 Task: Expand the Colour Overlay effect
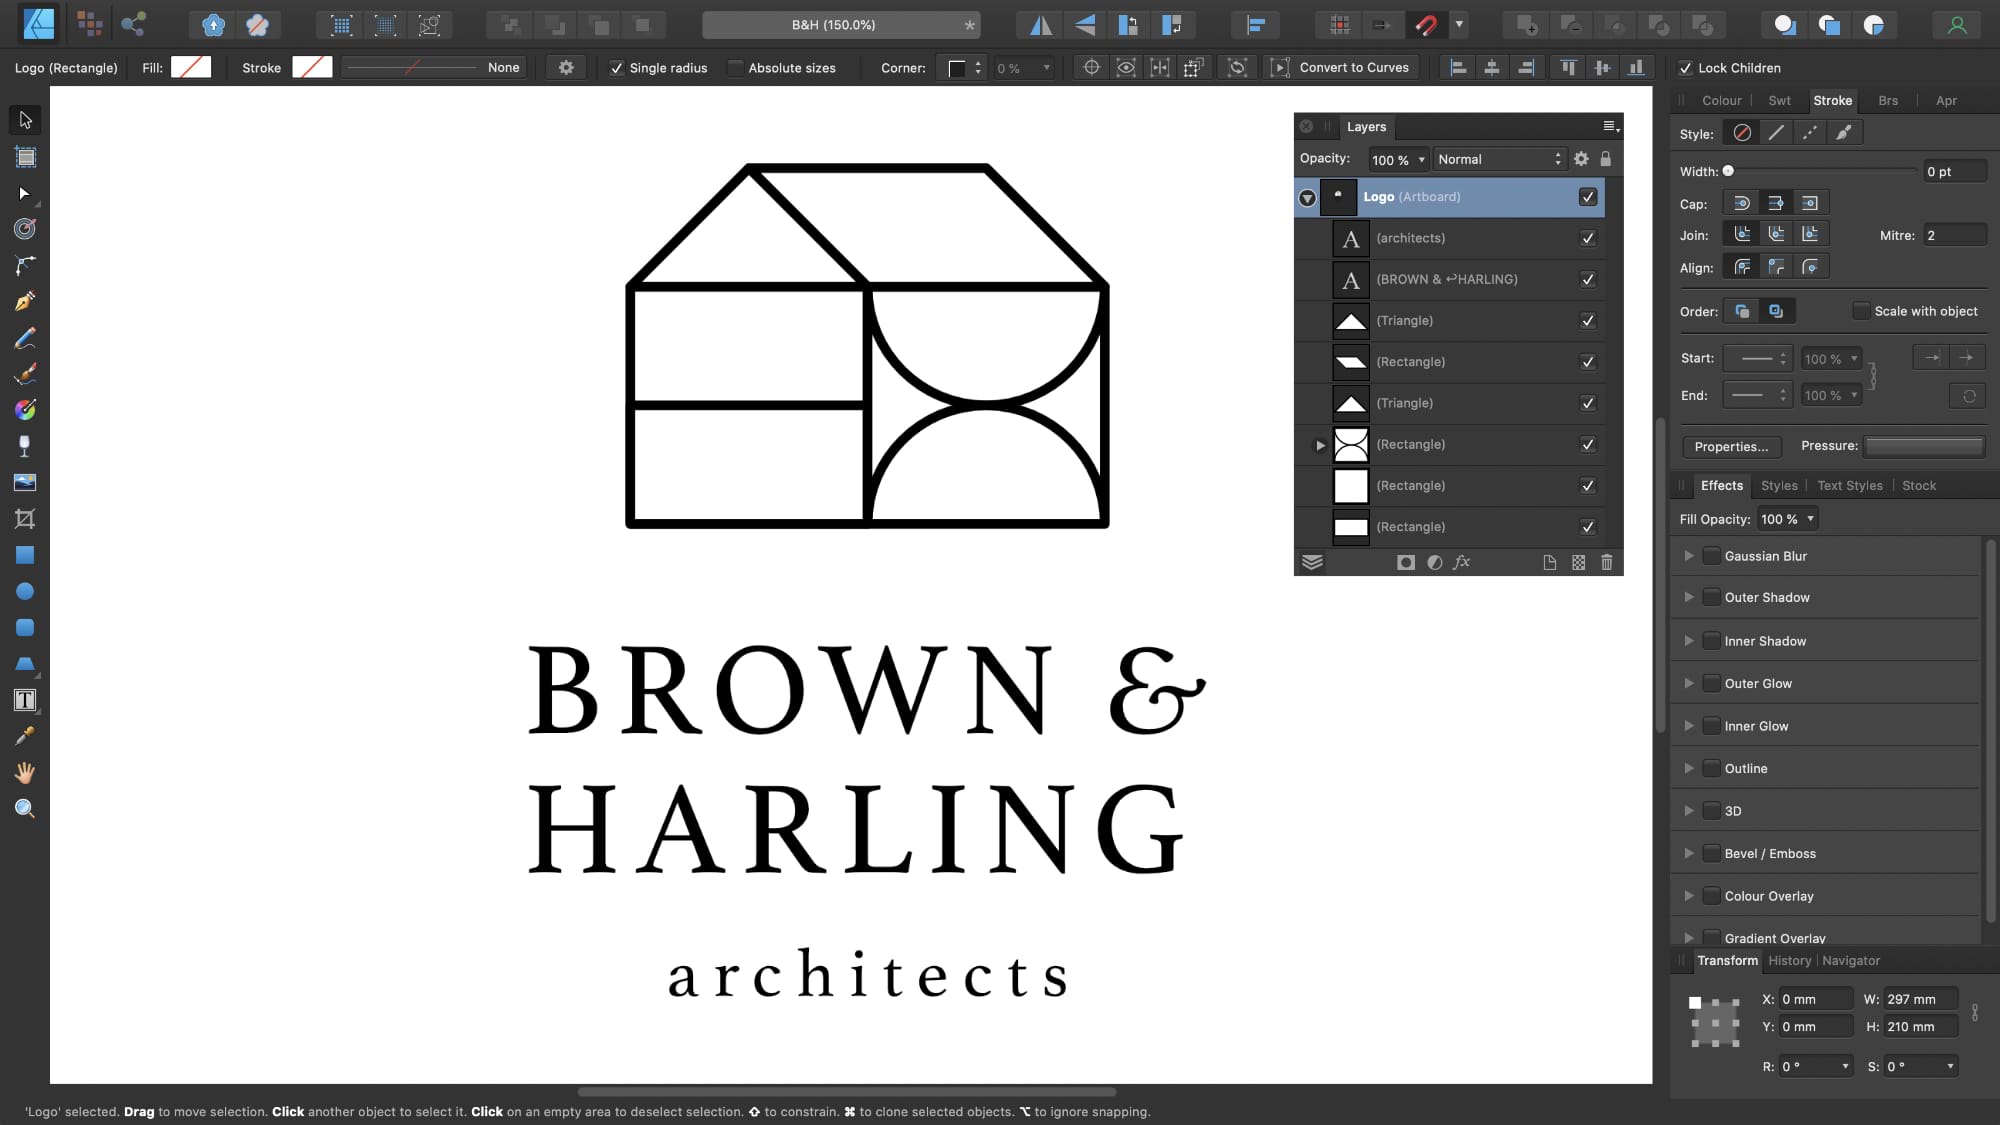(x=1690, y=896)
